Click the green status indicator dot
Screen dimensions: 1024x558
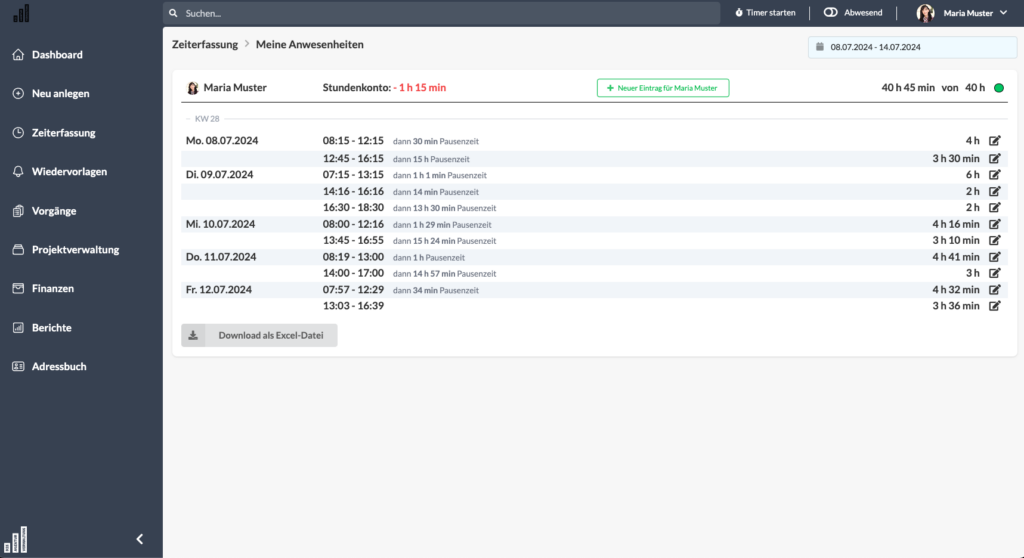999,88
